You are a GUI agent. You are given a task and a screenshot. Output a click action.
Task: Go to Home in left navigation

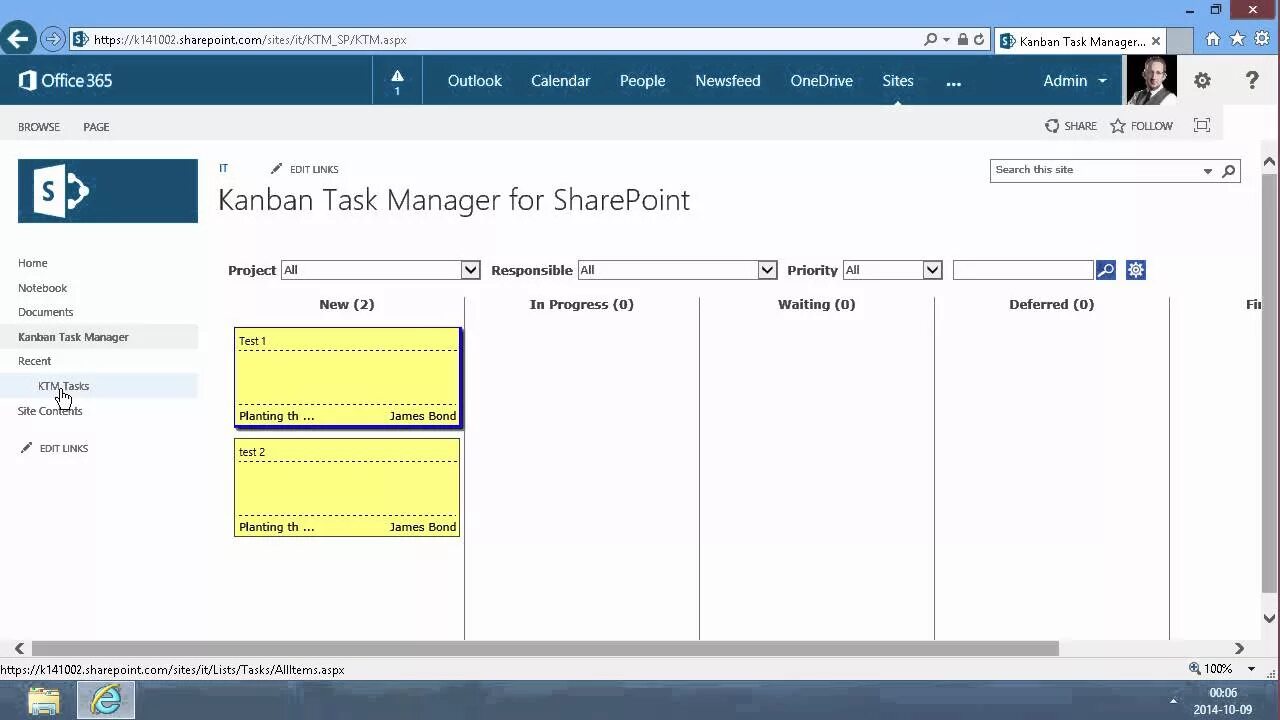[x=33, y=263]
